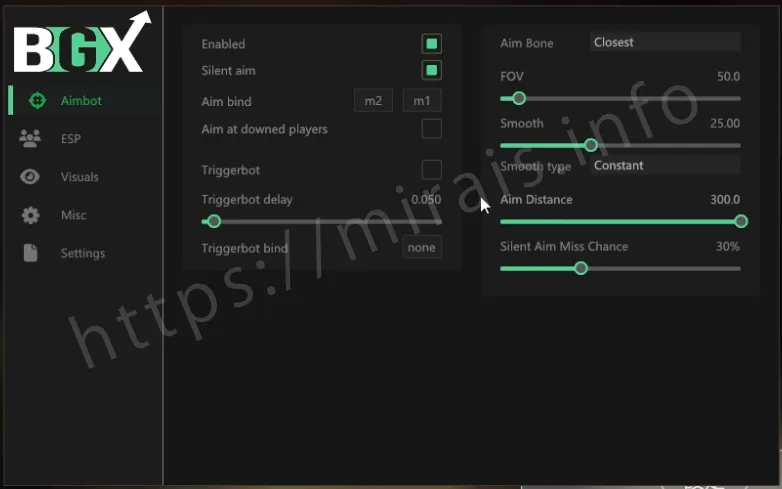Turn on the Triggerbot checkbox

(431, 170)
